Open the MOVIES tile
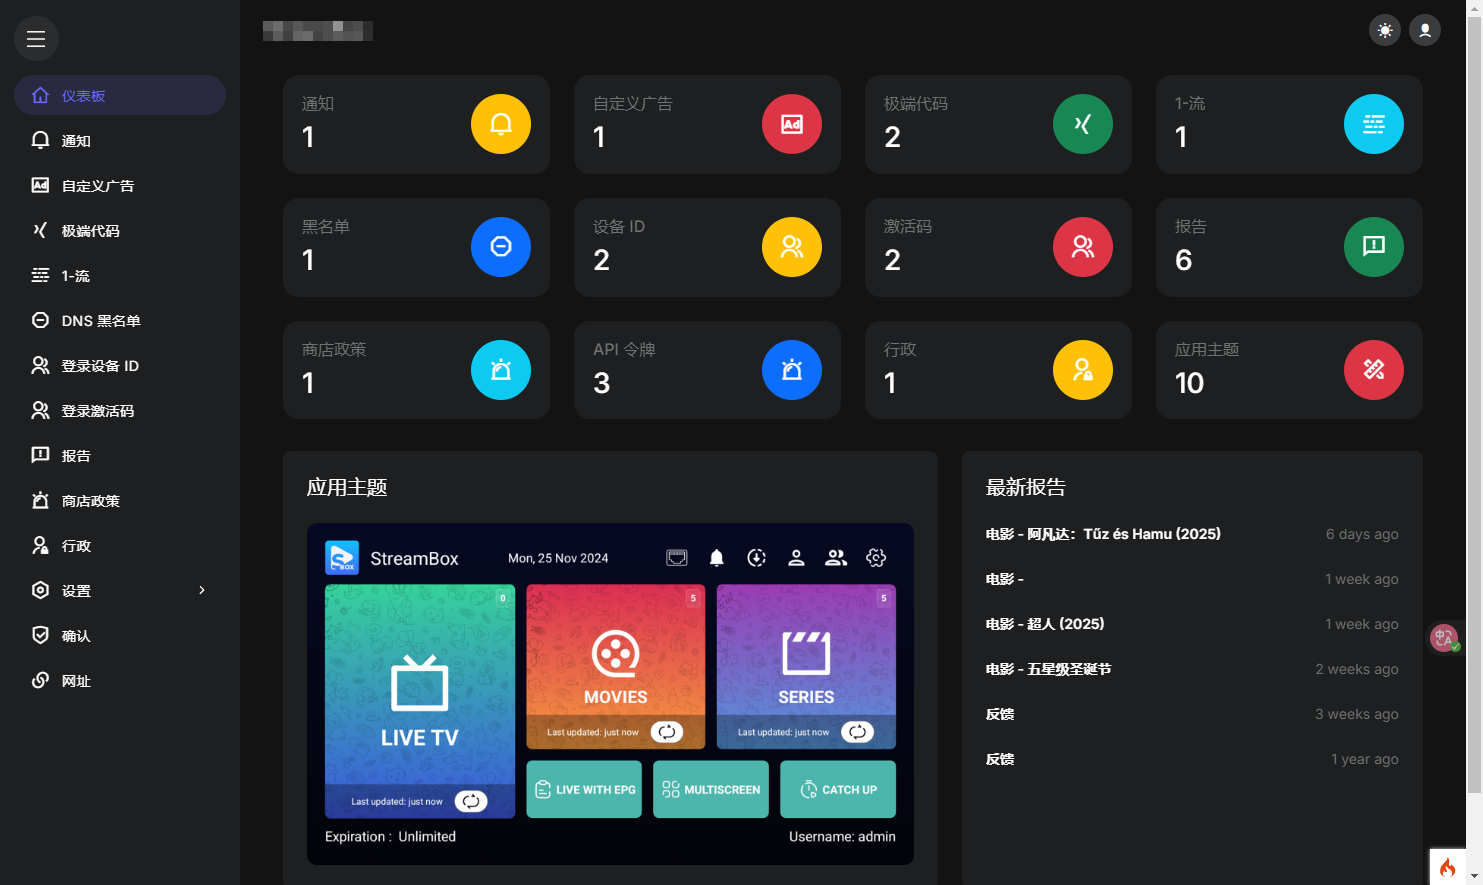1483x885 pixels. point(616,666)
